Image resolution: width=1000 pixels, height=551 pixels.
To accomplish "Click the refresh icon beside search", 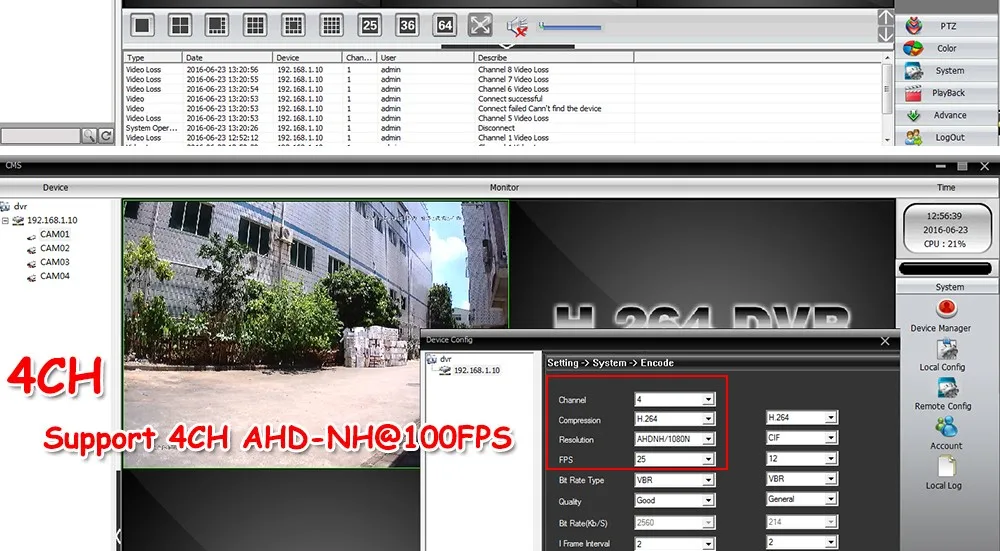I will [x=106, y=135].
